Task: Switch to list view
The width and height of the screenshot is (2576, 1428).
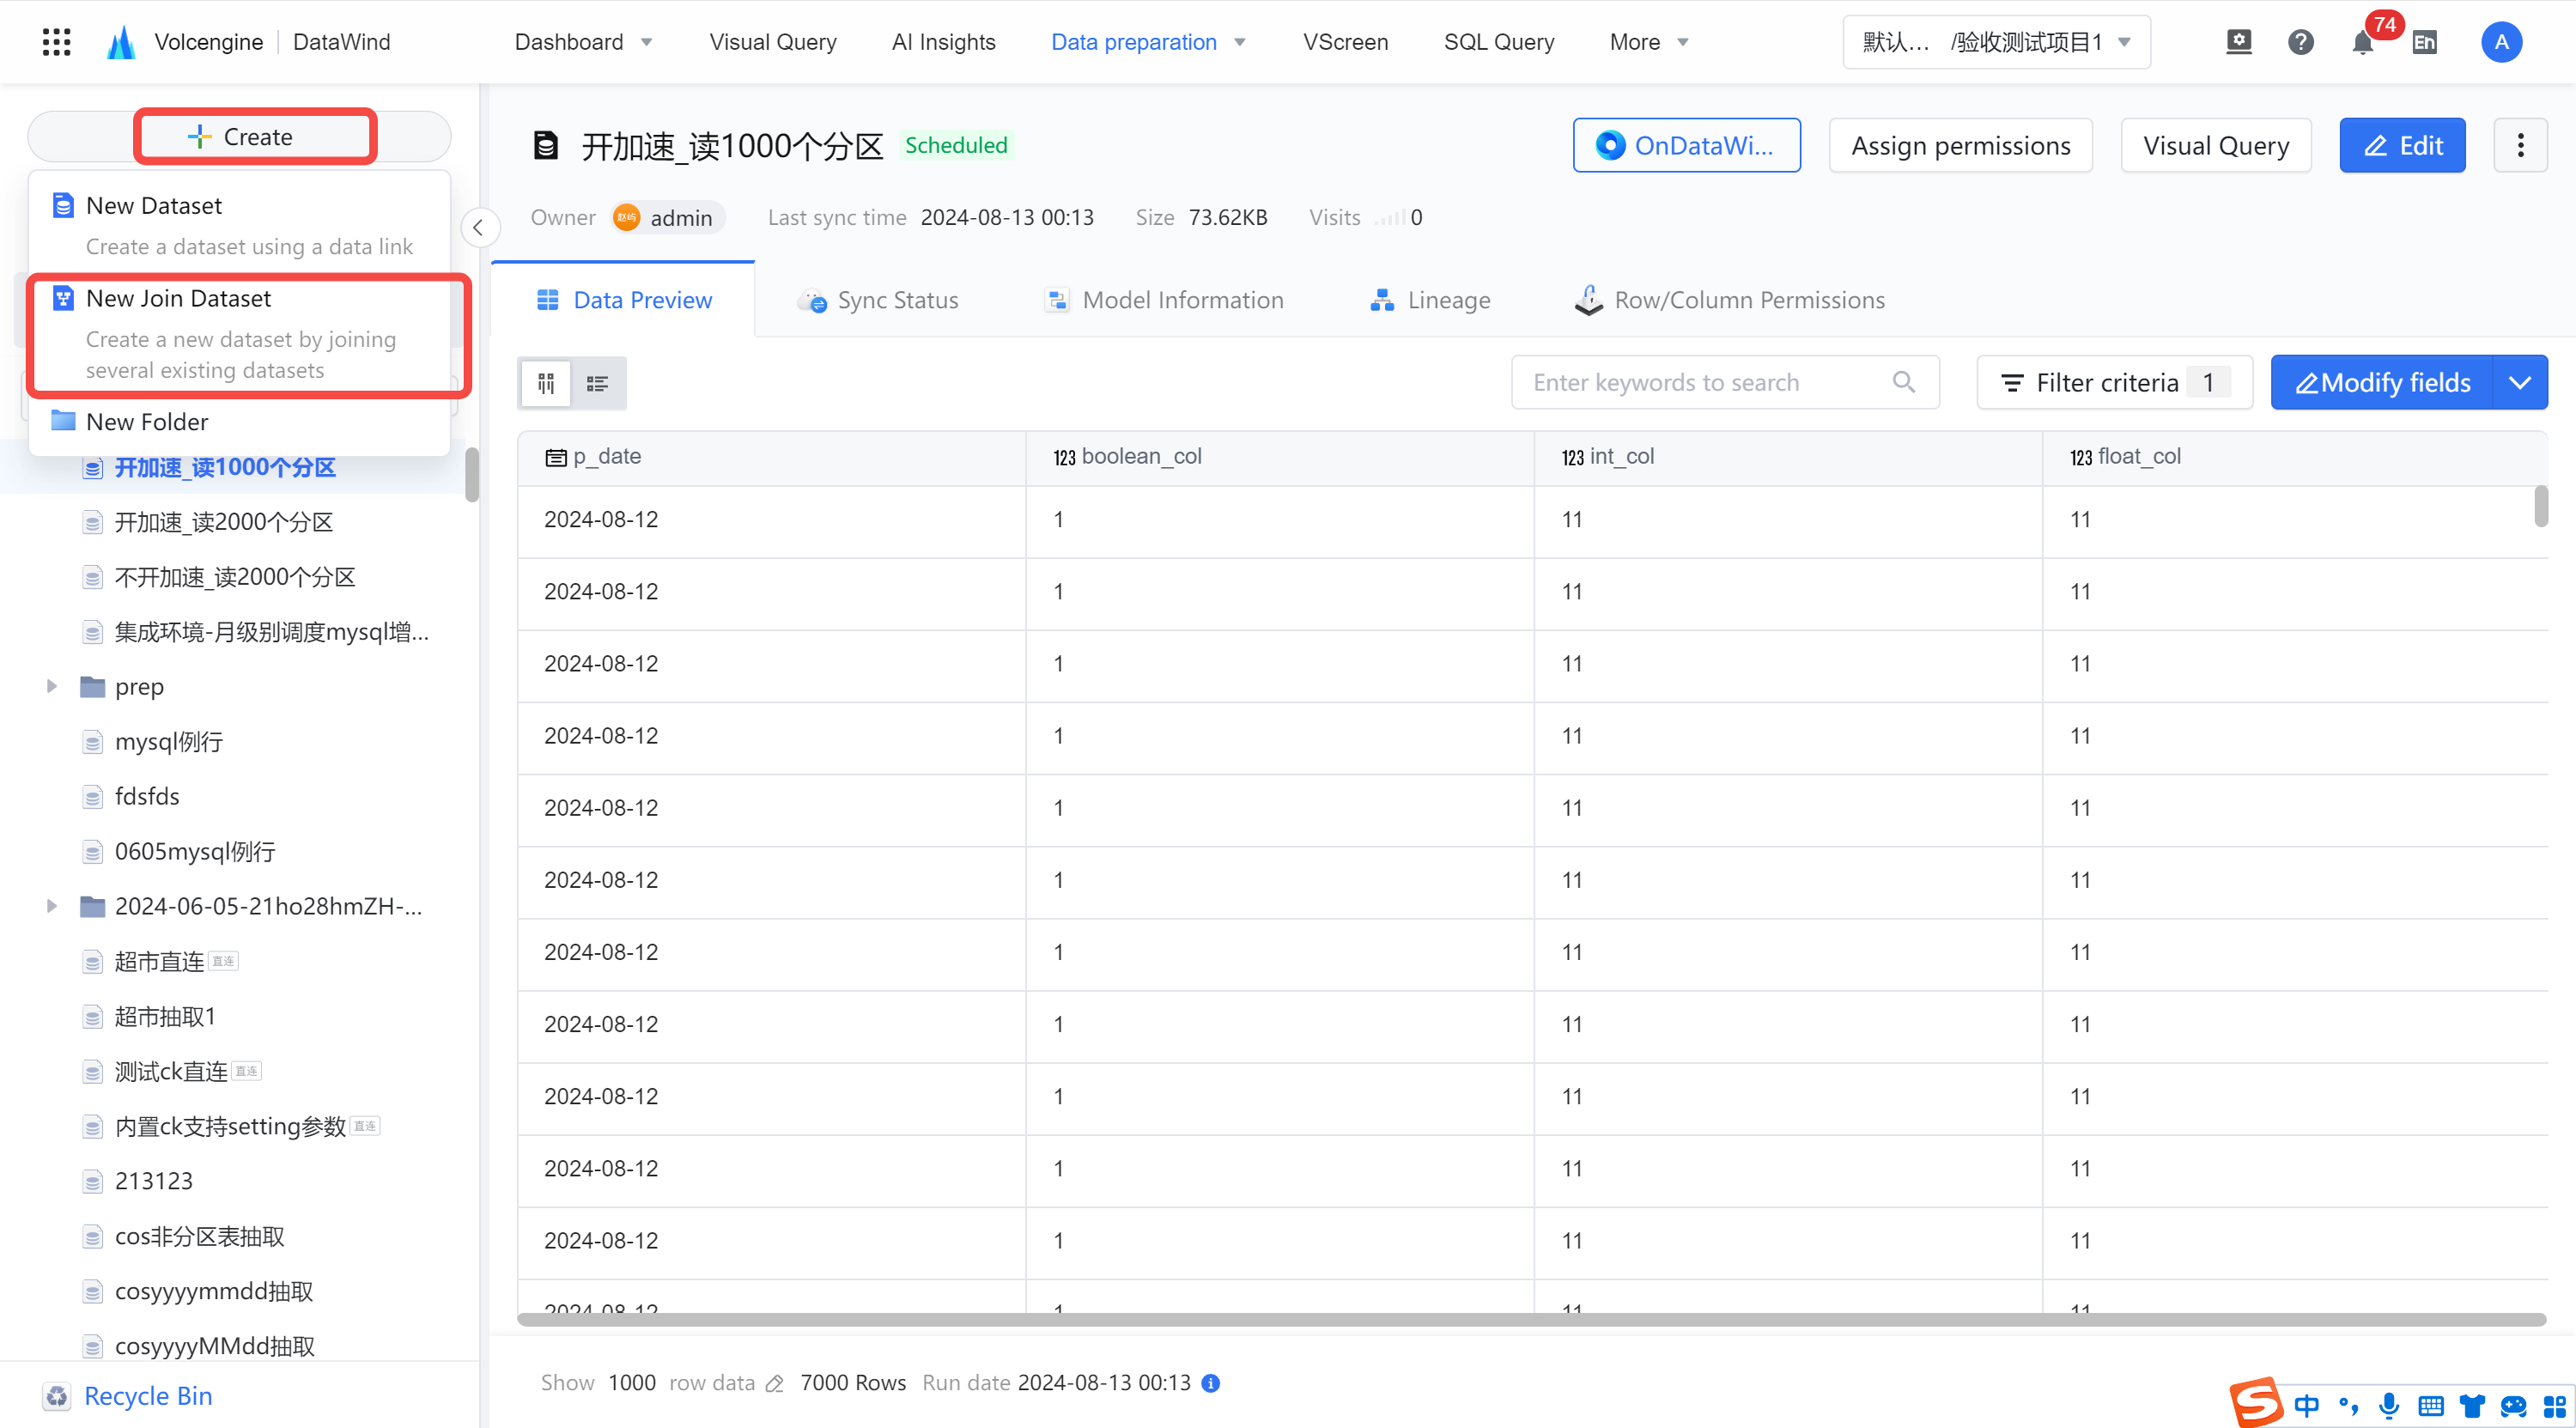Action: point(598,383)
